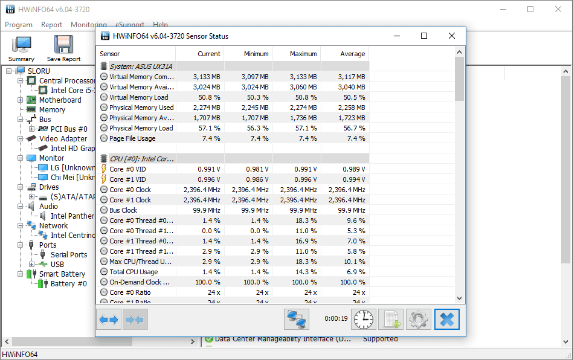Expand the USB ports node
Viewport: 573px width, 360px height.
[32, 264]
